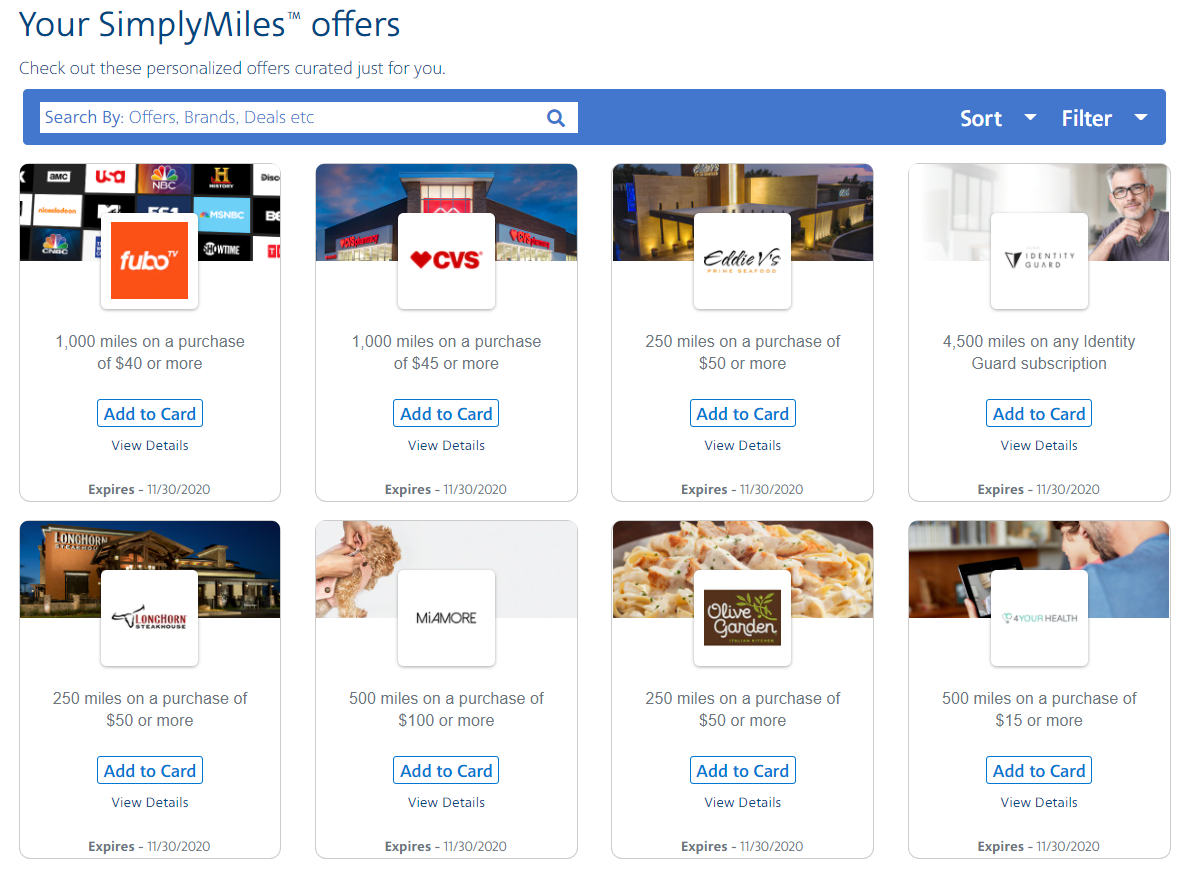Click the 4YourHealth offer expiry date
This screenshot has height=875, width=1184.
1039,846
